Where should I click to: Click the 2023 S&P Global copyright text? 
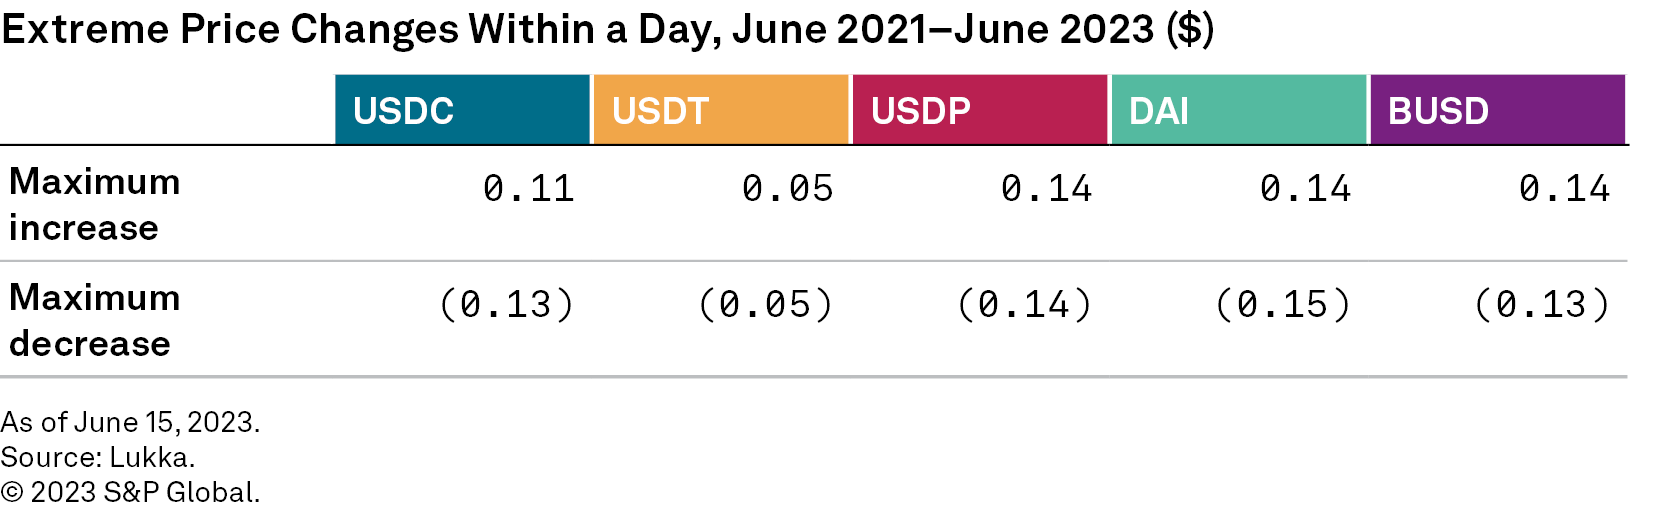point(130,492)
